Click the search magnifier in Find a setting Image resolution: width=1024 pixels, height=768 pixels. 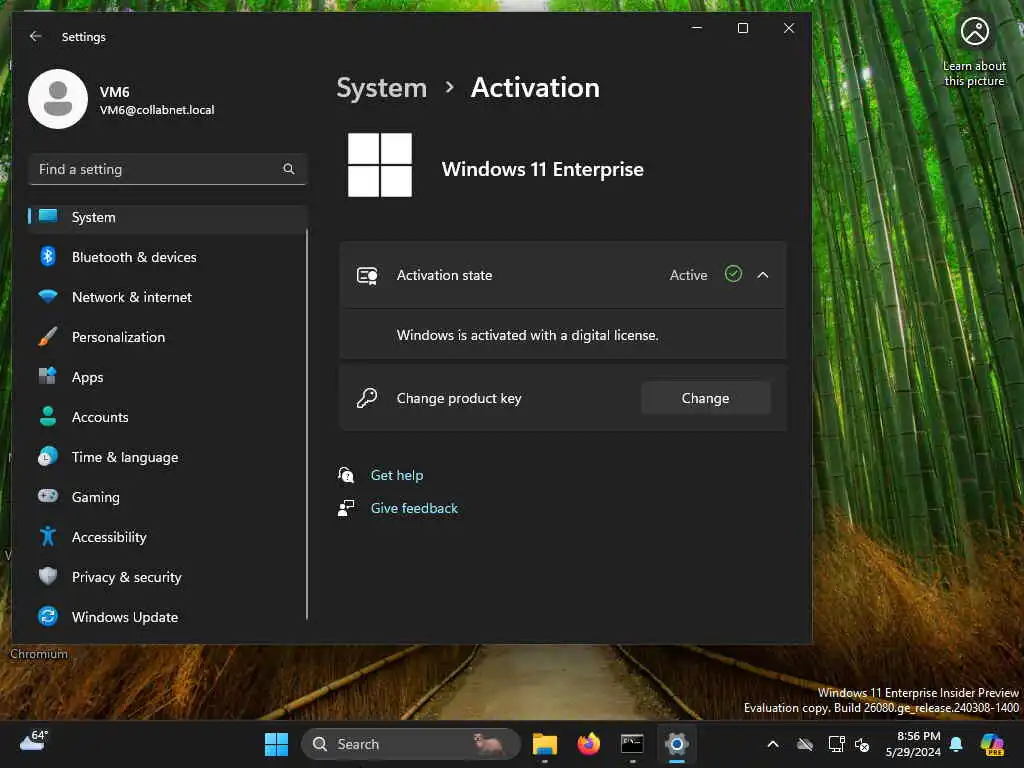[x=289, y=169]
